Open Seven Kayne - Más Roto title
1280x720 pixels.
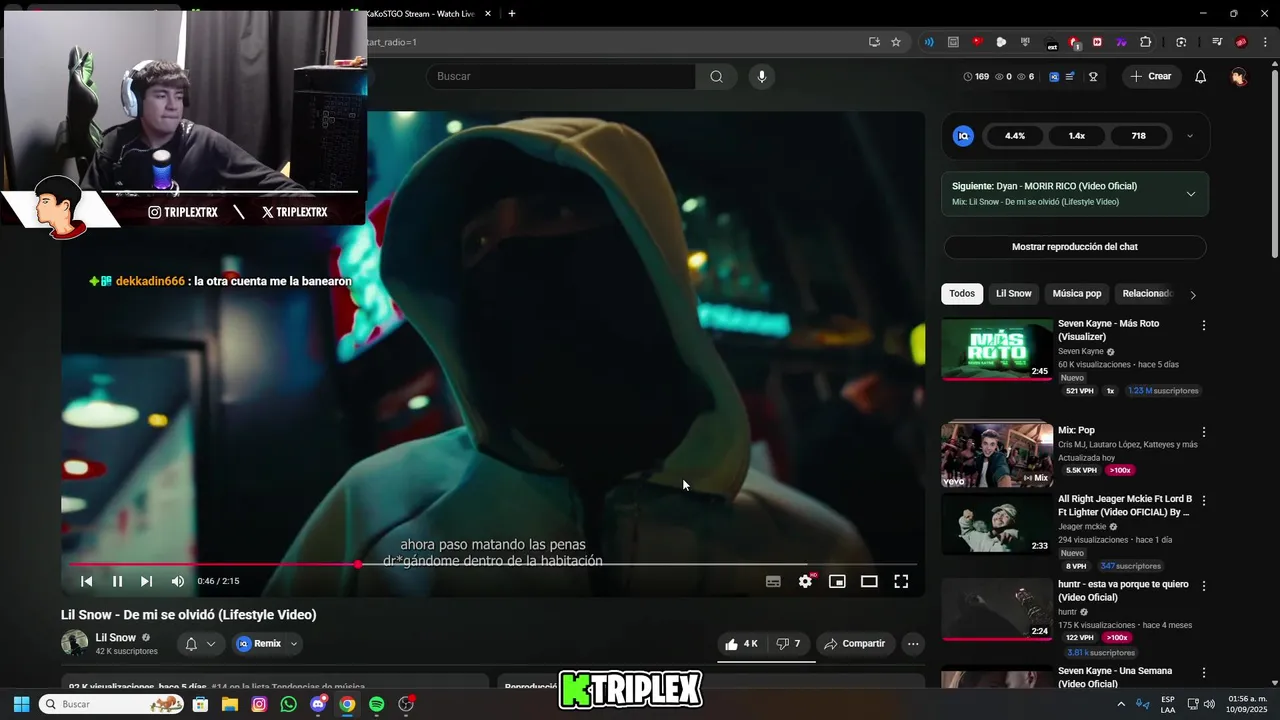1109,330
